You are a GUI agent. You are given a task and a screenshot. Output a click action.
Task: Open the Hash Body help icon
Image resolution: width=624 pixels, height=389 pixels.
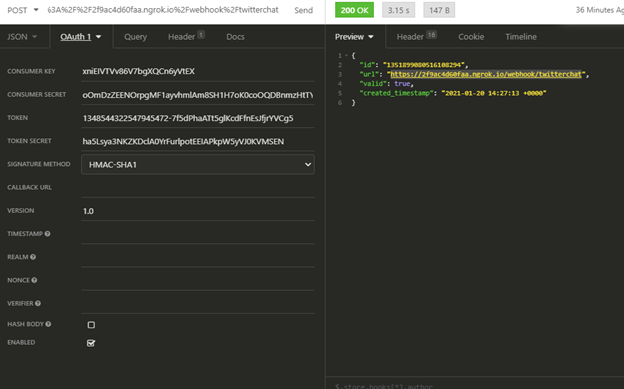coord(48,324)
